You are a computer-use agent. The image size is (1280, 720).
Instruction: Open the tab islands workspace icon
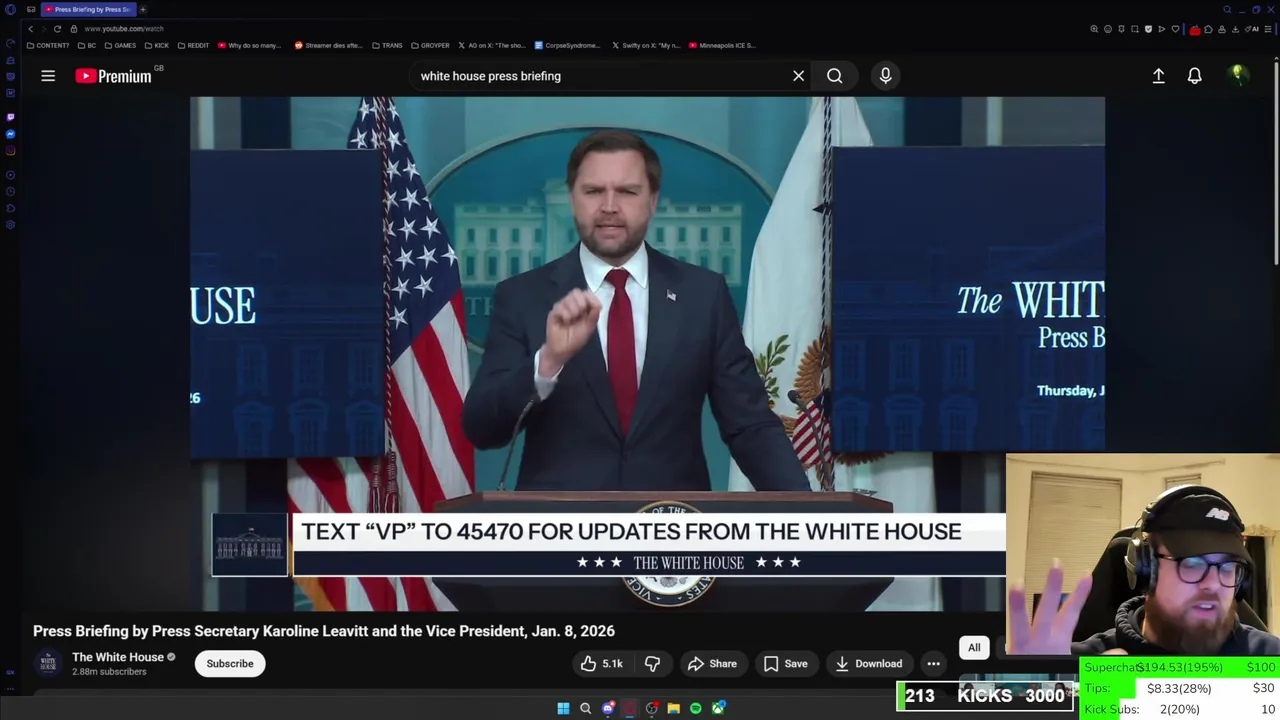point(31,9)
